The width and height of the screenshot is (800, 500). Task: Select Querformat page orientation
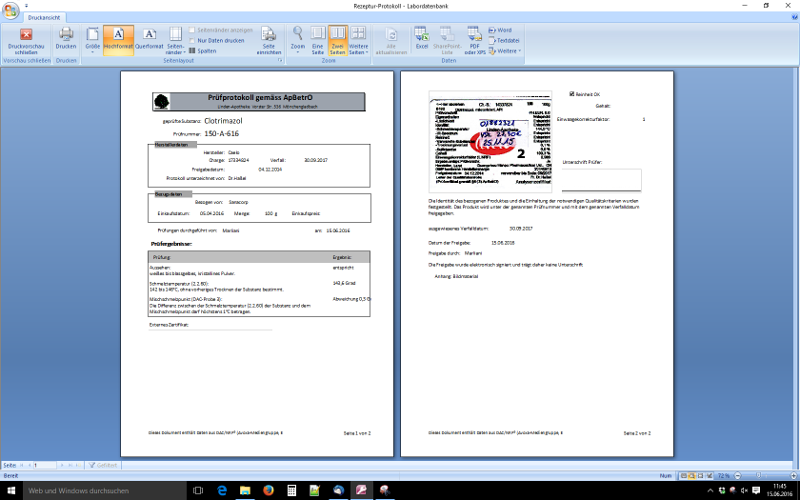click(x=149, y=40)
